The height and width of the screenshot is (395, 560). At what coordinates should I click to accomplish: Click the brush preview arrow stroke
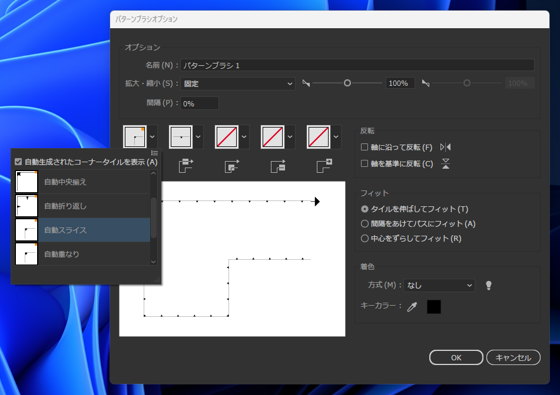[240, 201]
